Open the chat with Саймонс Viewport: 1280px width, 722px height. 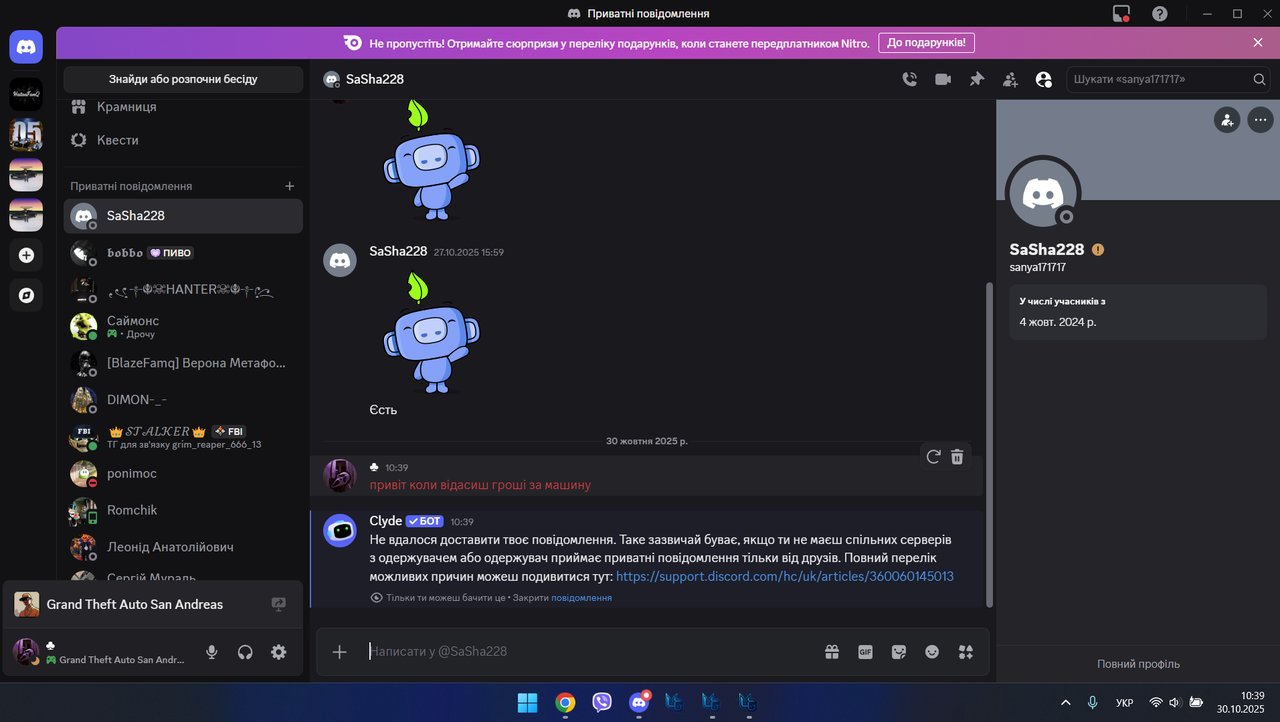[183, 327]
